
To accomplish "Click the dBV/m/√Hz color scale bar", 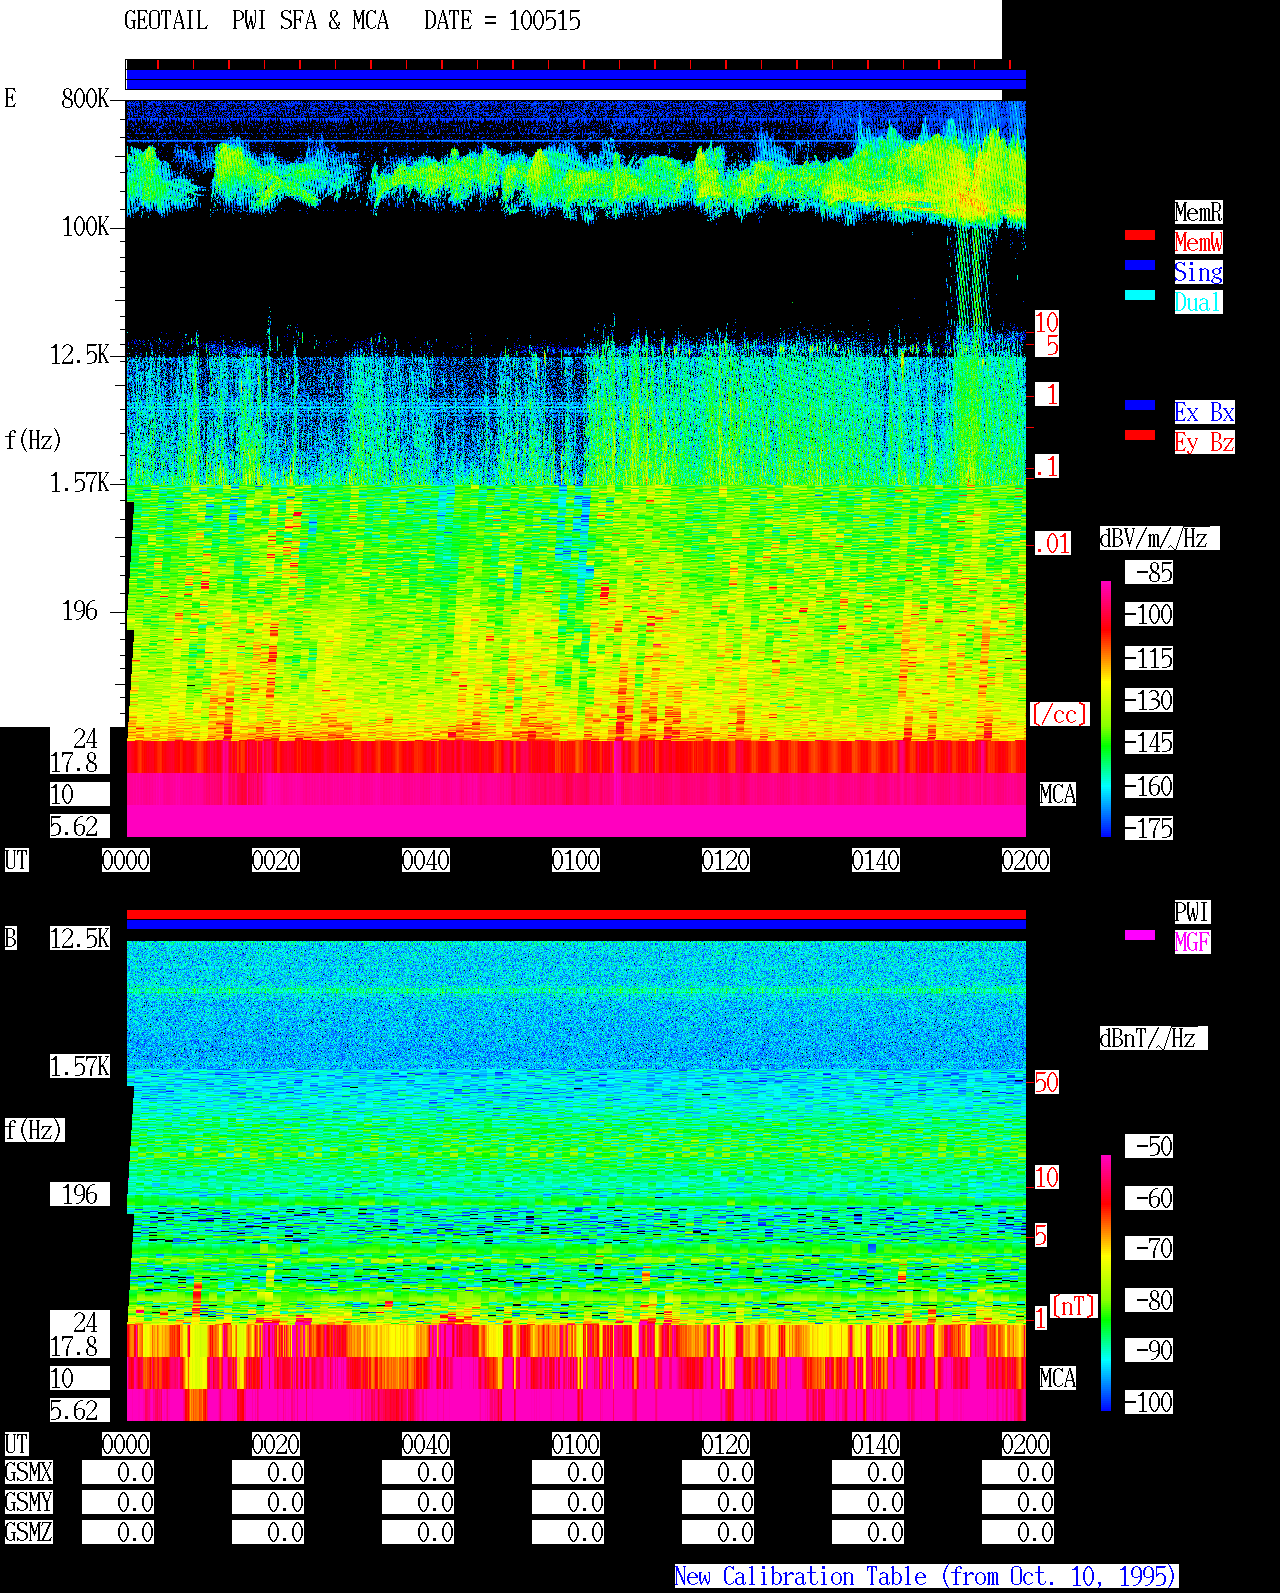I will pyautogui.click(x=1106, y=708).
